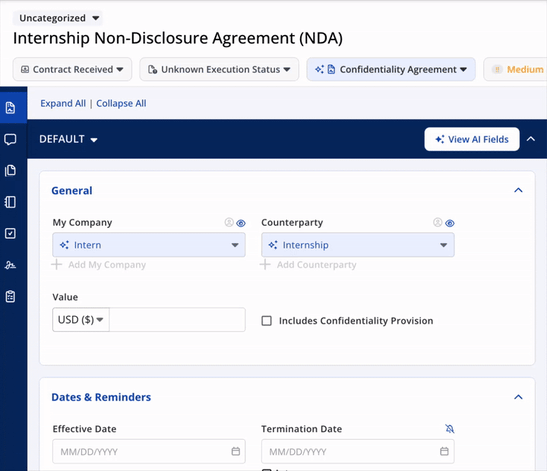Viewport: 547px width, 471px height.
Task: Click the View AI Fields button
Action: click(x=472, y=139)
